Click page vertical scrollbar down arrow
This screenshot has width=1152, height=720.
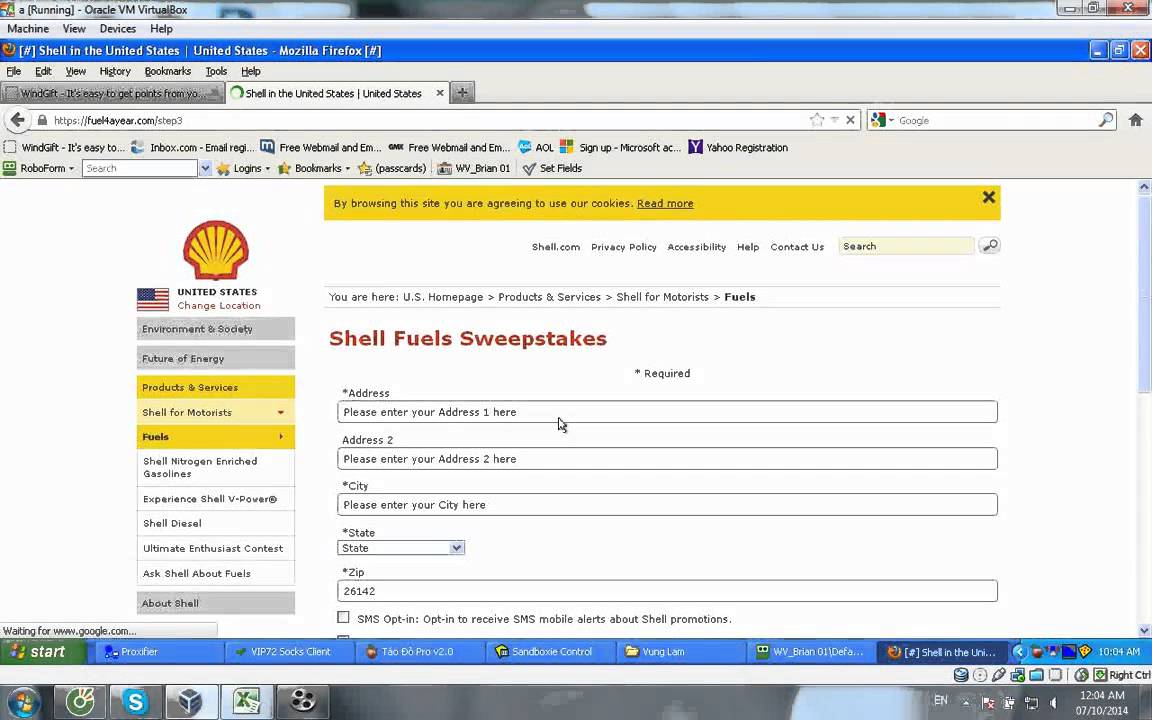tap(1144, 630)
